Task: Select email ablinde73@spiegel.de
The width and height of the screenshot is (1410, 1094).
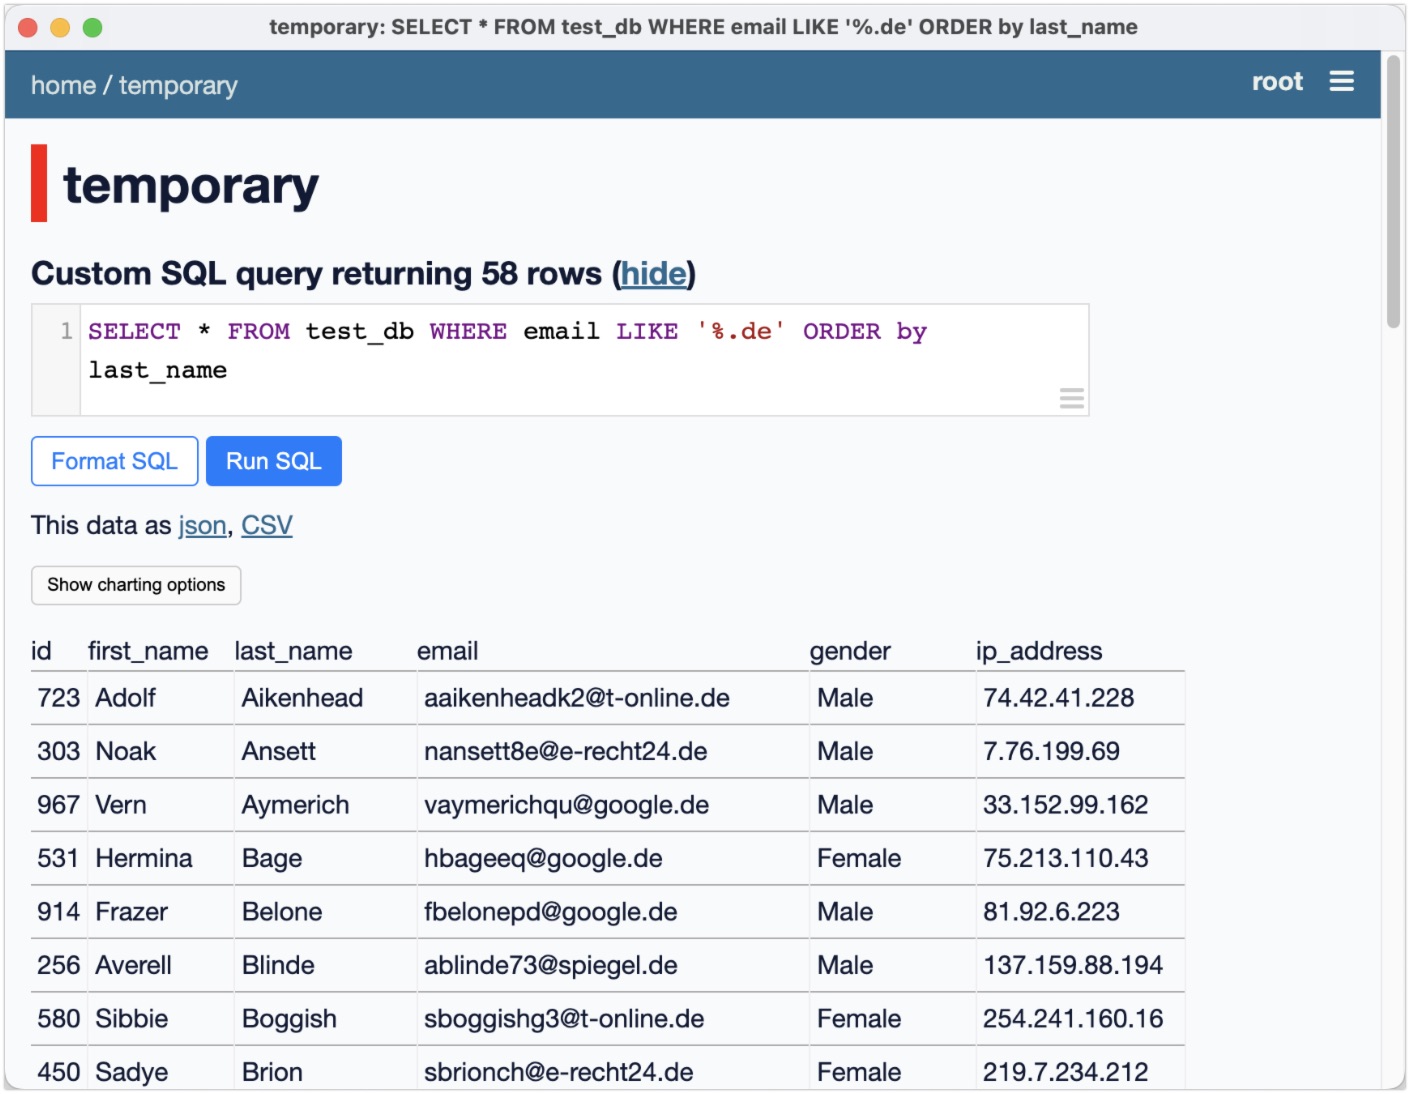Action: (x=613, y=965)
